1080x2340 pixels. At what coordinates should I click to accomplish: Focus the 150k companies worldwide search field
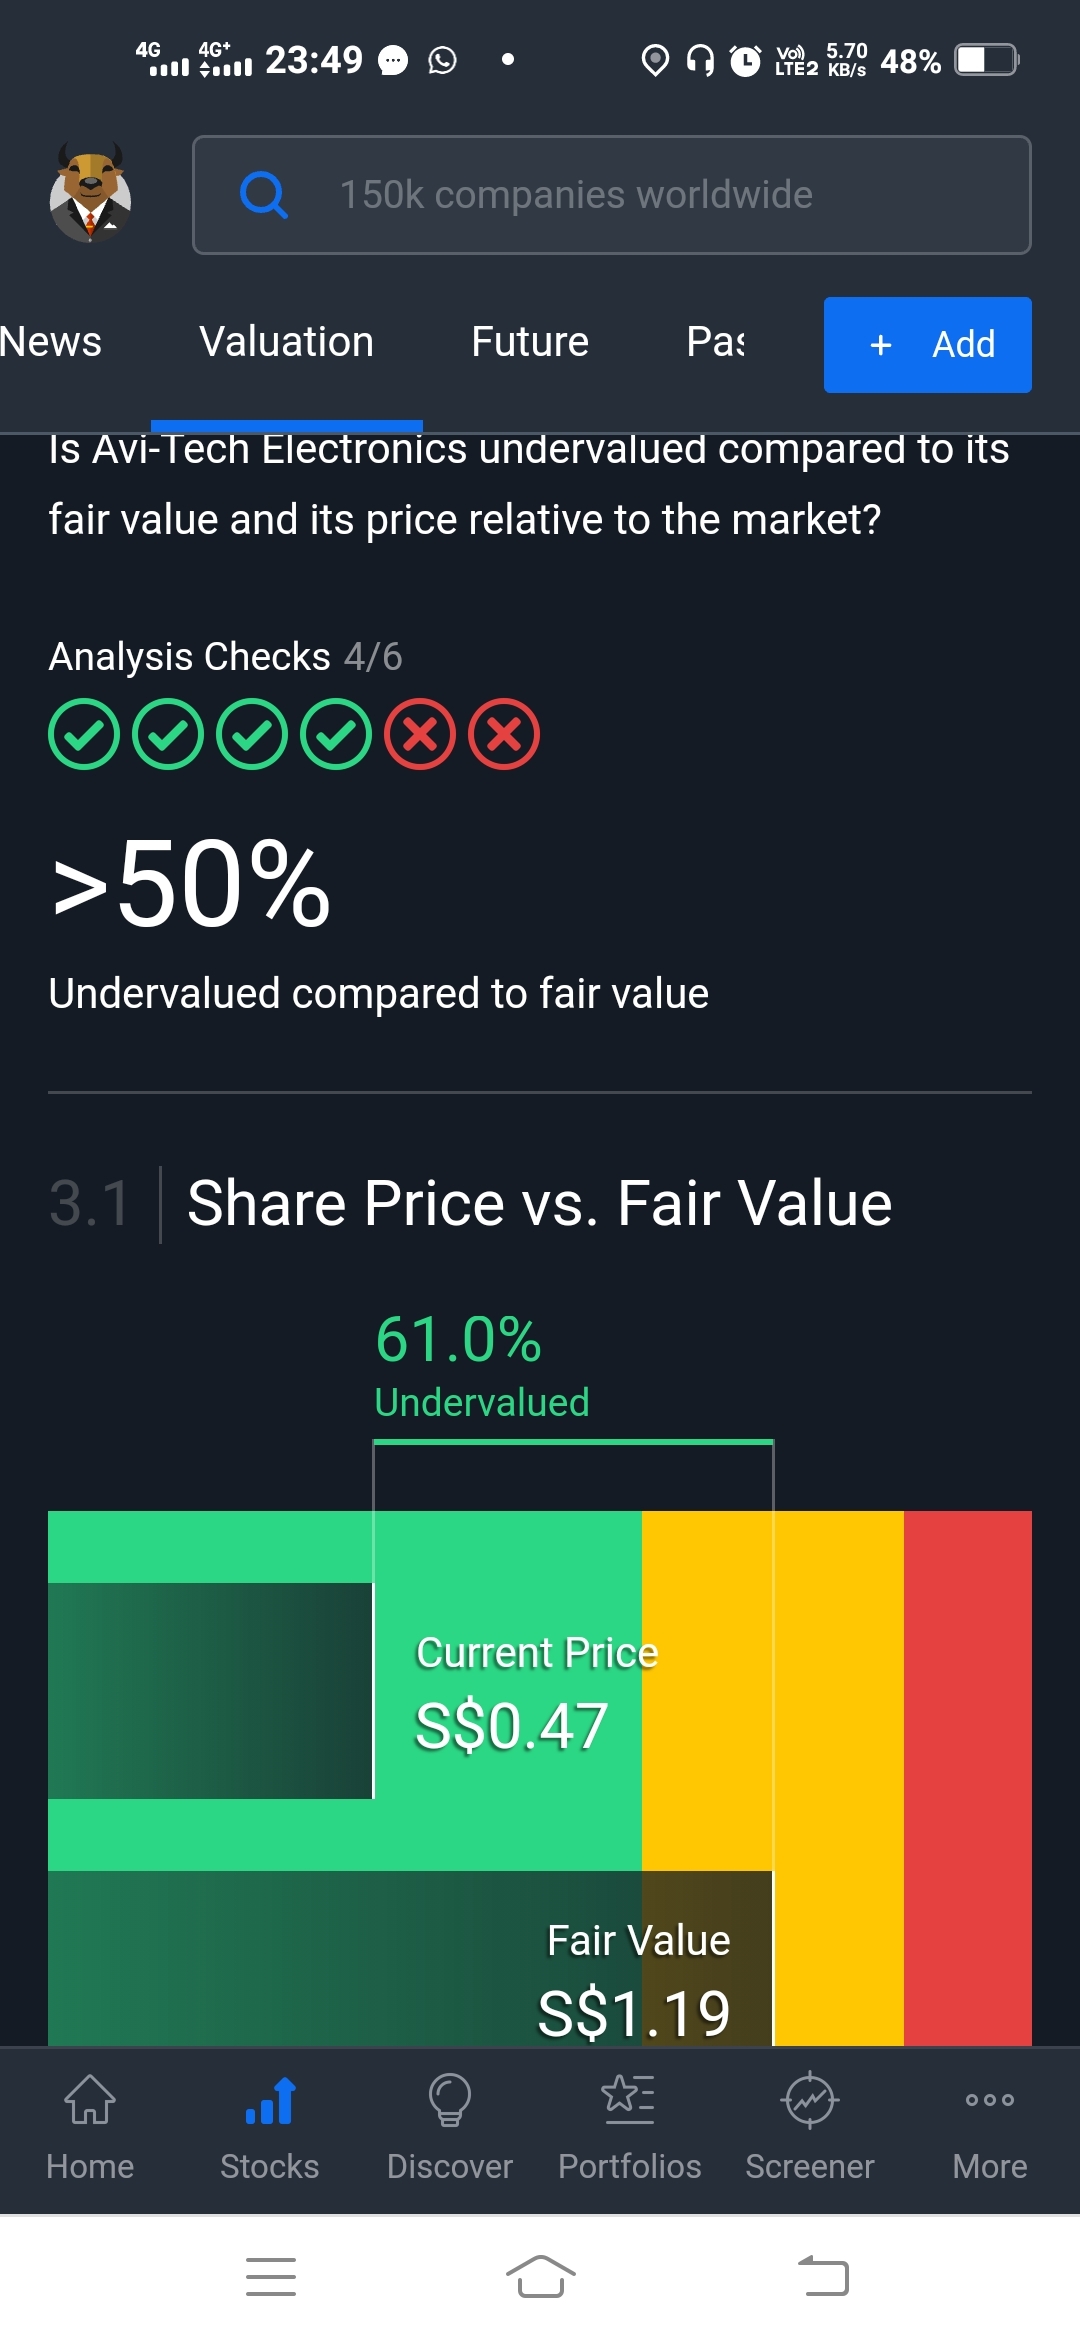[612, 195]
